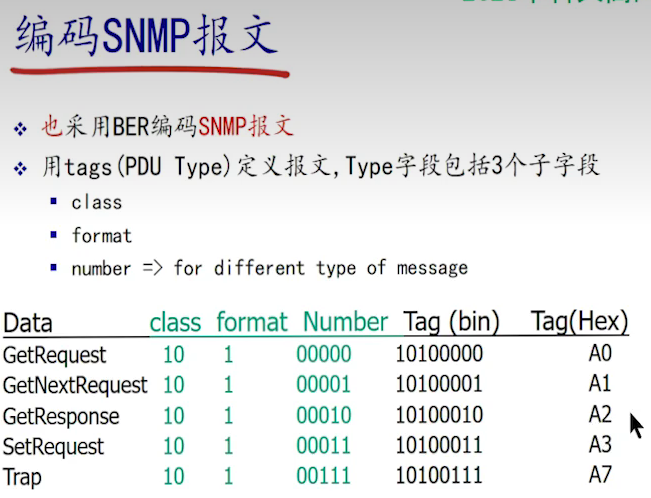Click the 'format' sub-bullet
Image resolution: width=651 pixels, height=498 pixels.
click(102, 235)
